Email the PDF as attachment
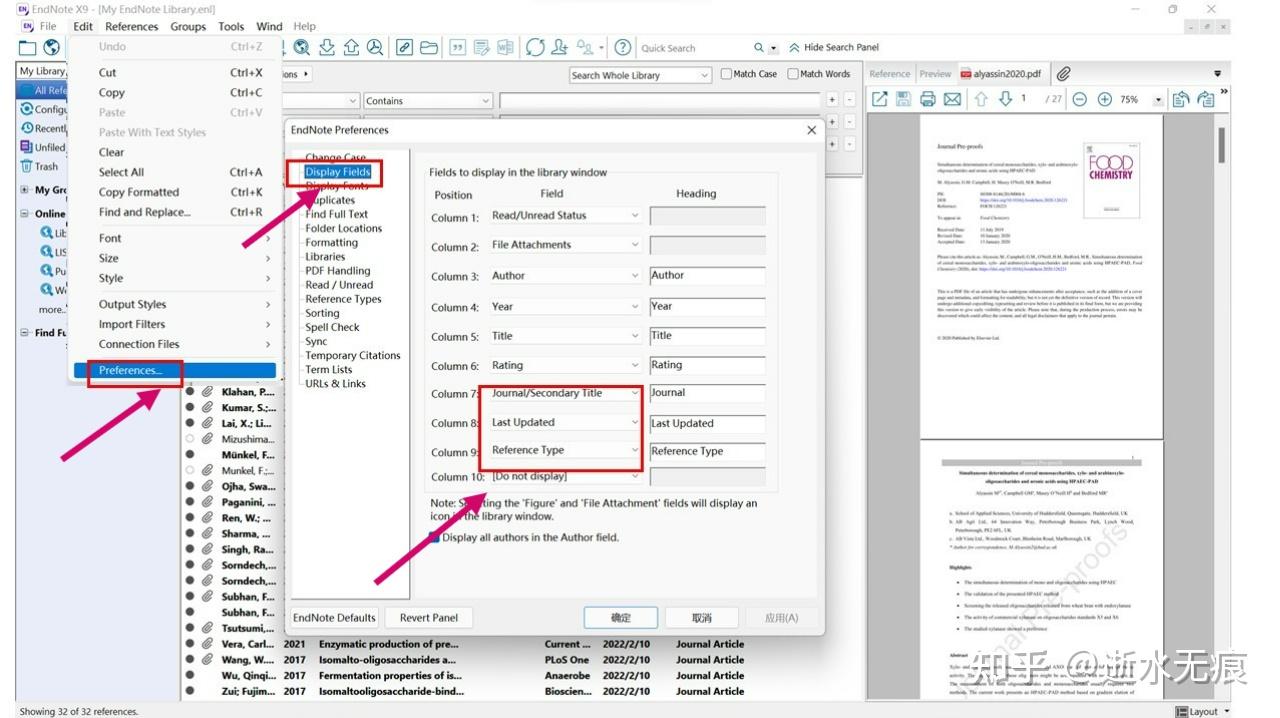This screenshot has height=718, width=1280. click(950, 99)
